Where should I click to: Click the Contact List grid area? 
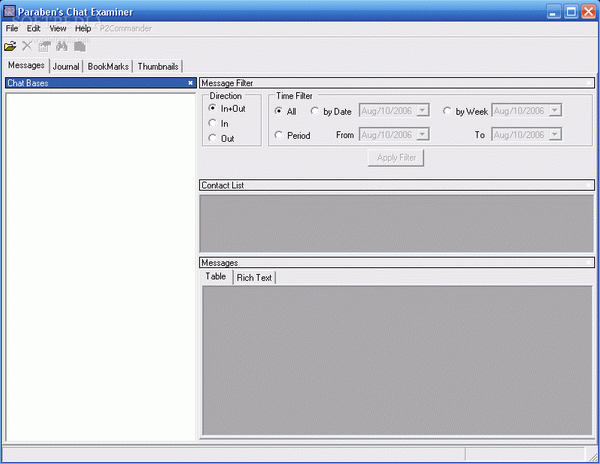397,223
